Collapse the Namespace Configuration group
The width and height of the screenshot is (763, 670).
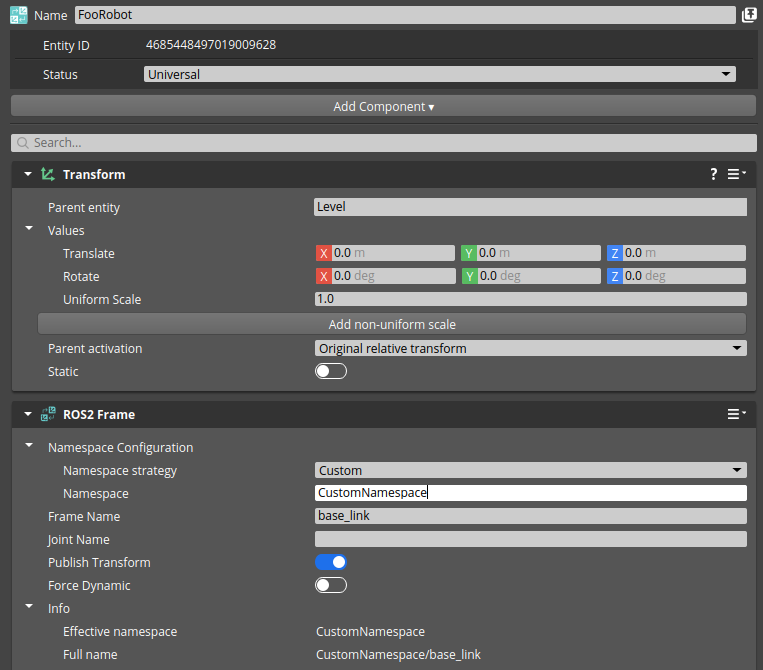[29, 445]
